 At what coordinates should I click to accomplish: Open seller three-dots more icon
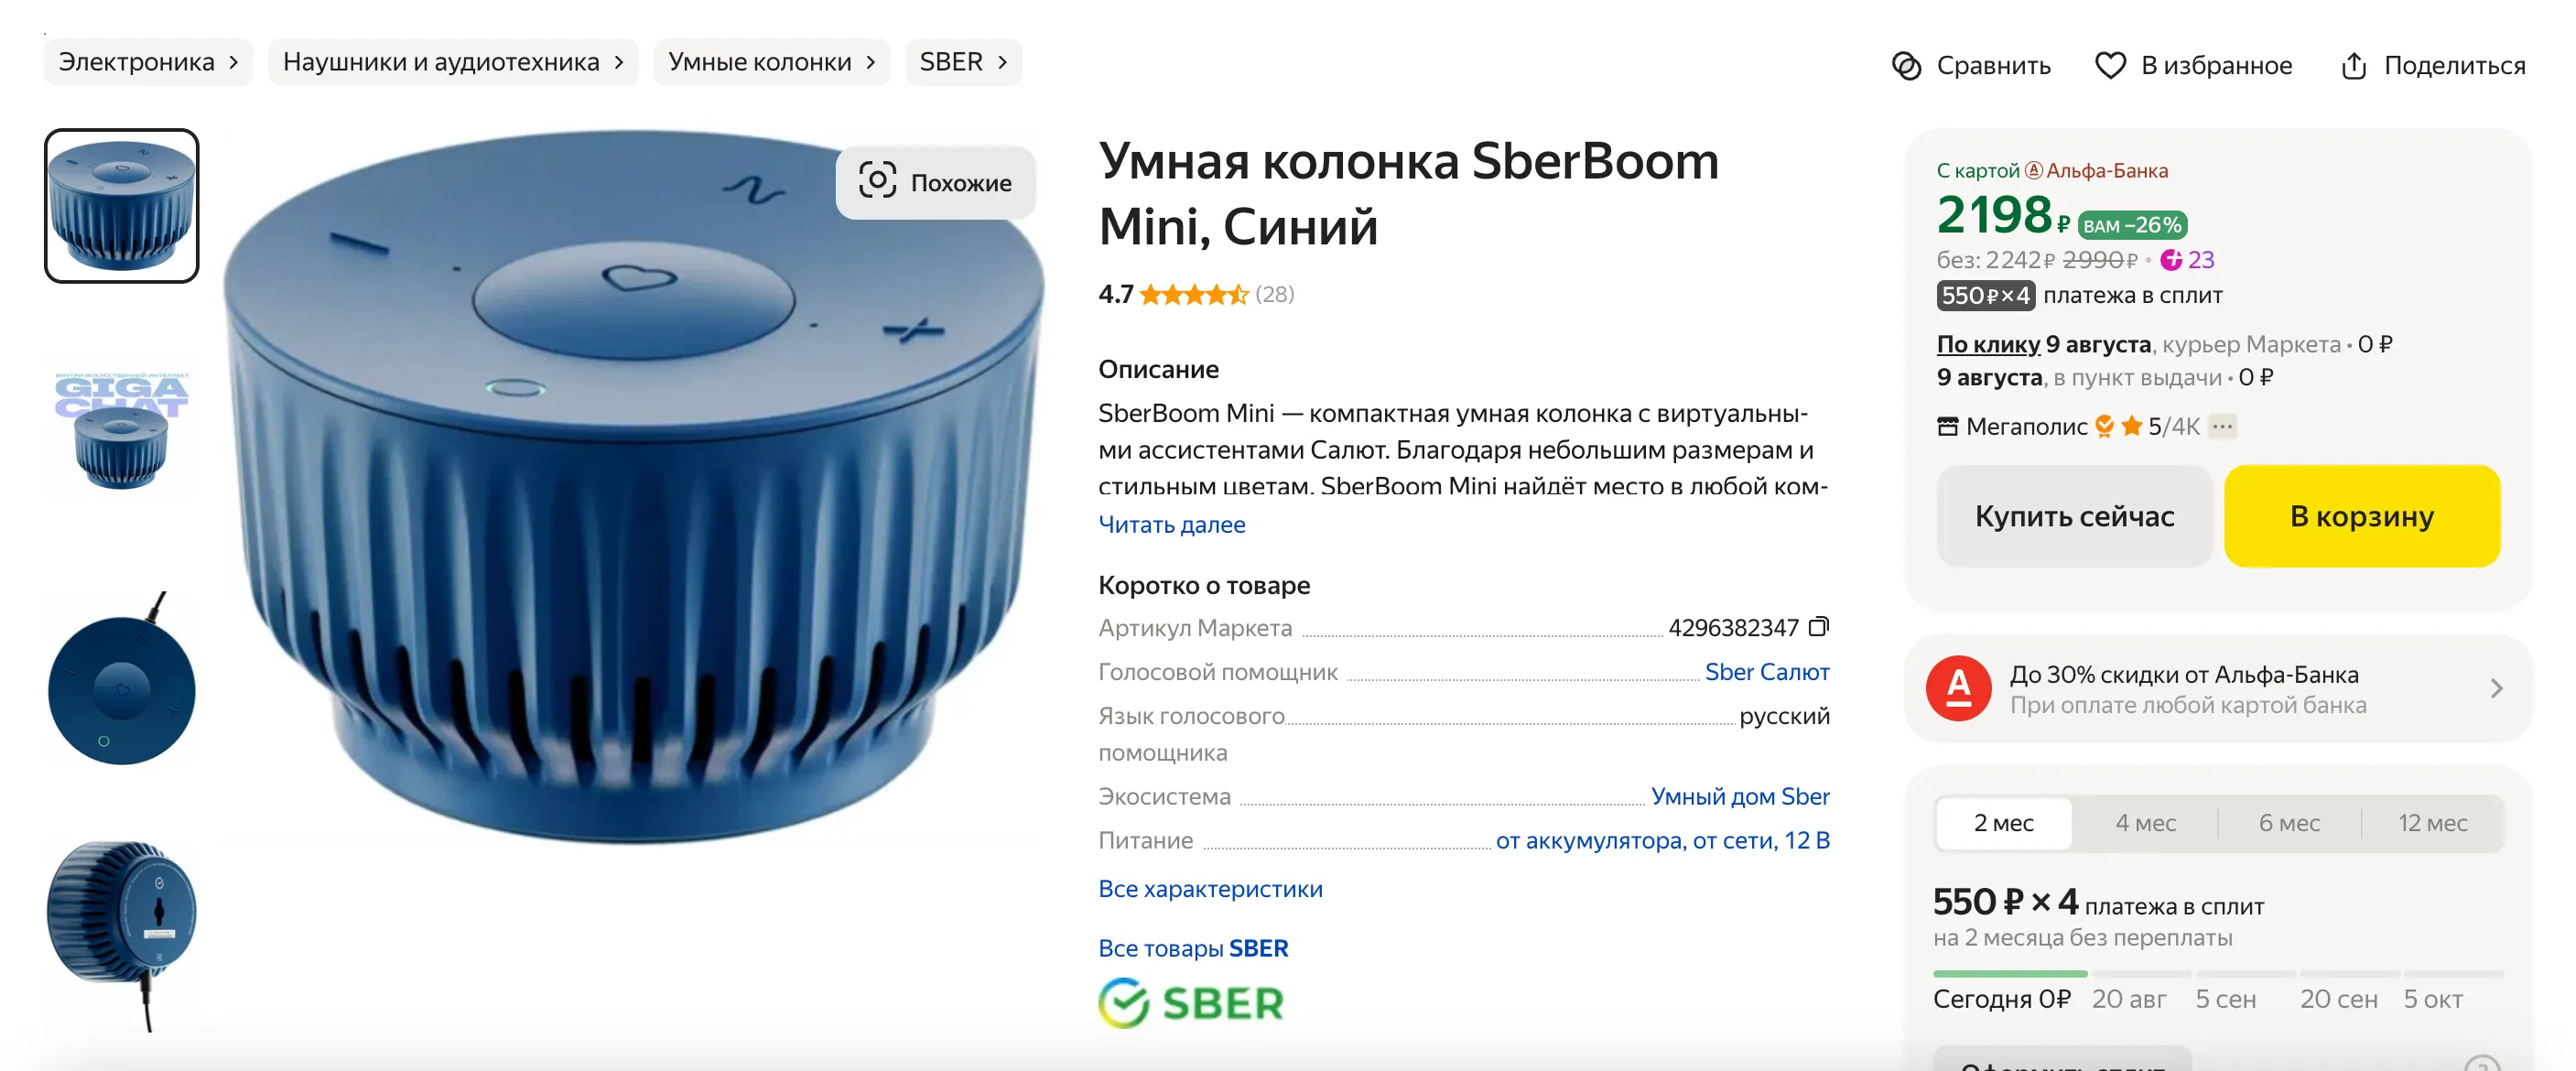(2222, 426)
